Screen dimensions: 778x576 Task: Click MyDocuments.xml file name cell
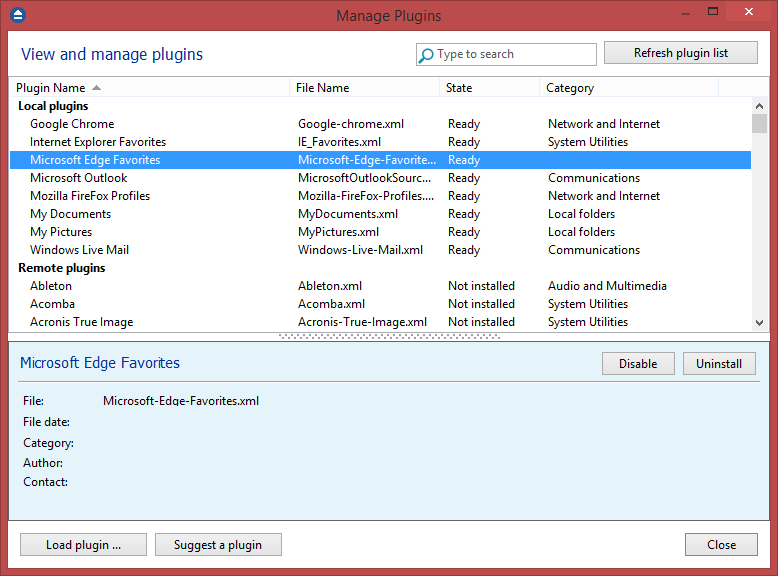[x=348, y=214]
